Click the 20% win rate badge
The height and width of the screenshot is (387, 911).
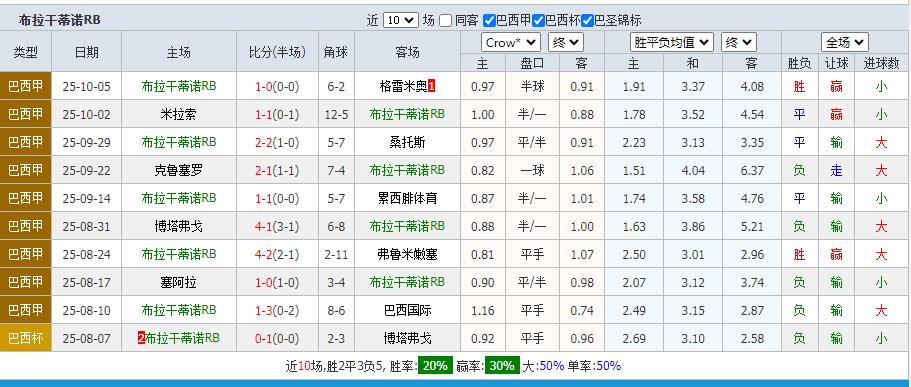(x=436, y=366)
